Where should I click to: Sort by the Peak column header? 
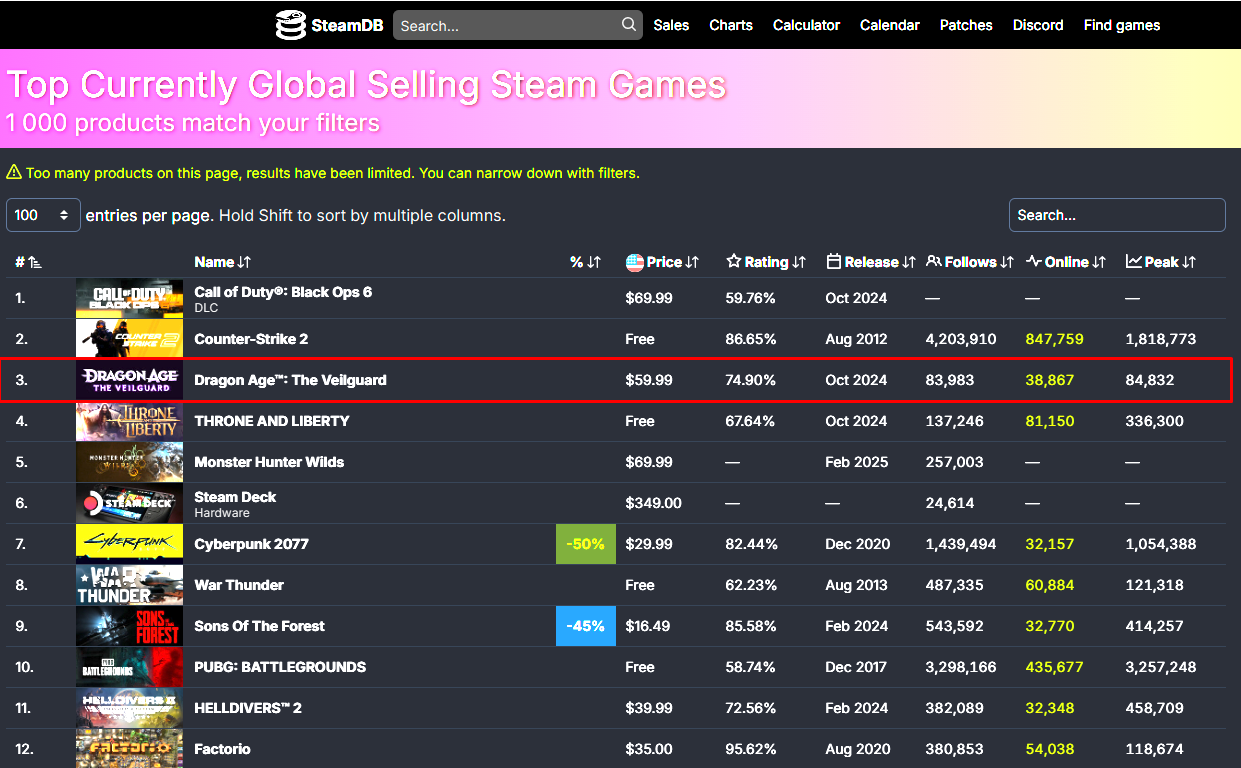(1161, 262)
